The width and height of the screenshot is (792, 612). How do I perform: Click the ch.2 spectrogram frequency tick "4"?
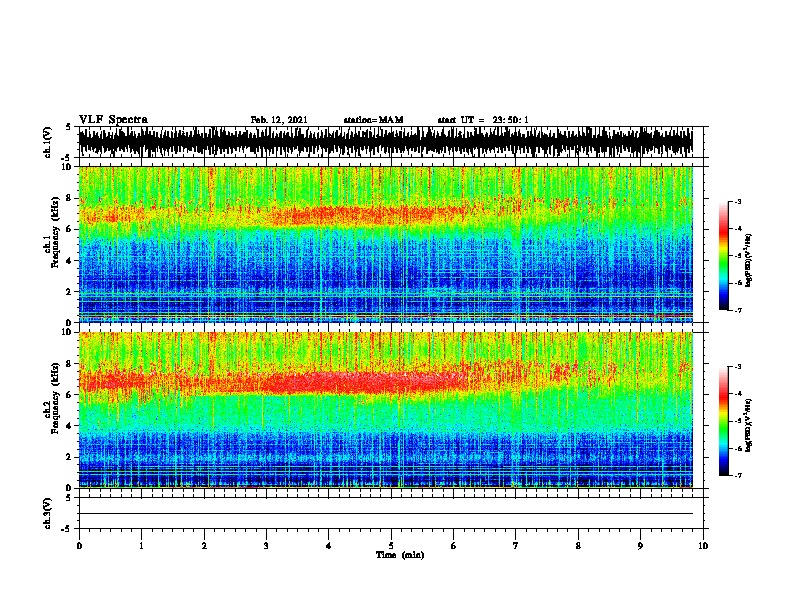[x=70, y=426]
